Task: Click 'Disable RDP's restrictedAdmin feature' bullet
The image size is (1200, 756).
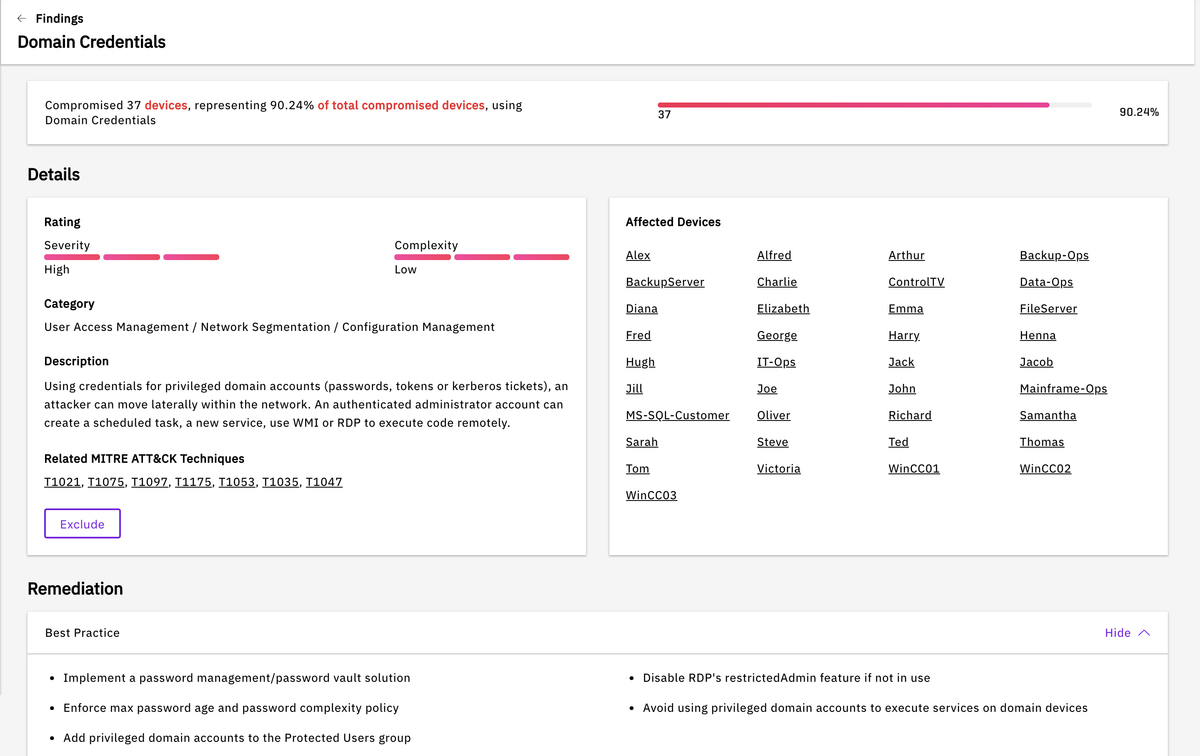Action: (x=786, y=678)
